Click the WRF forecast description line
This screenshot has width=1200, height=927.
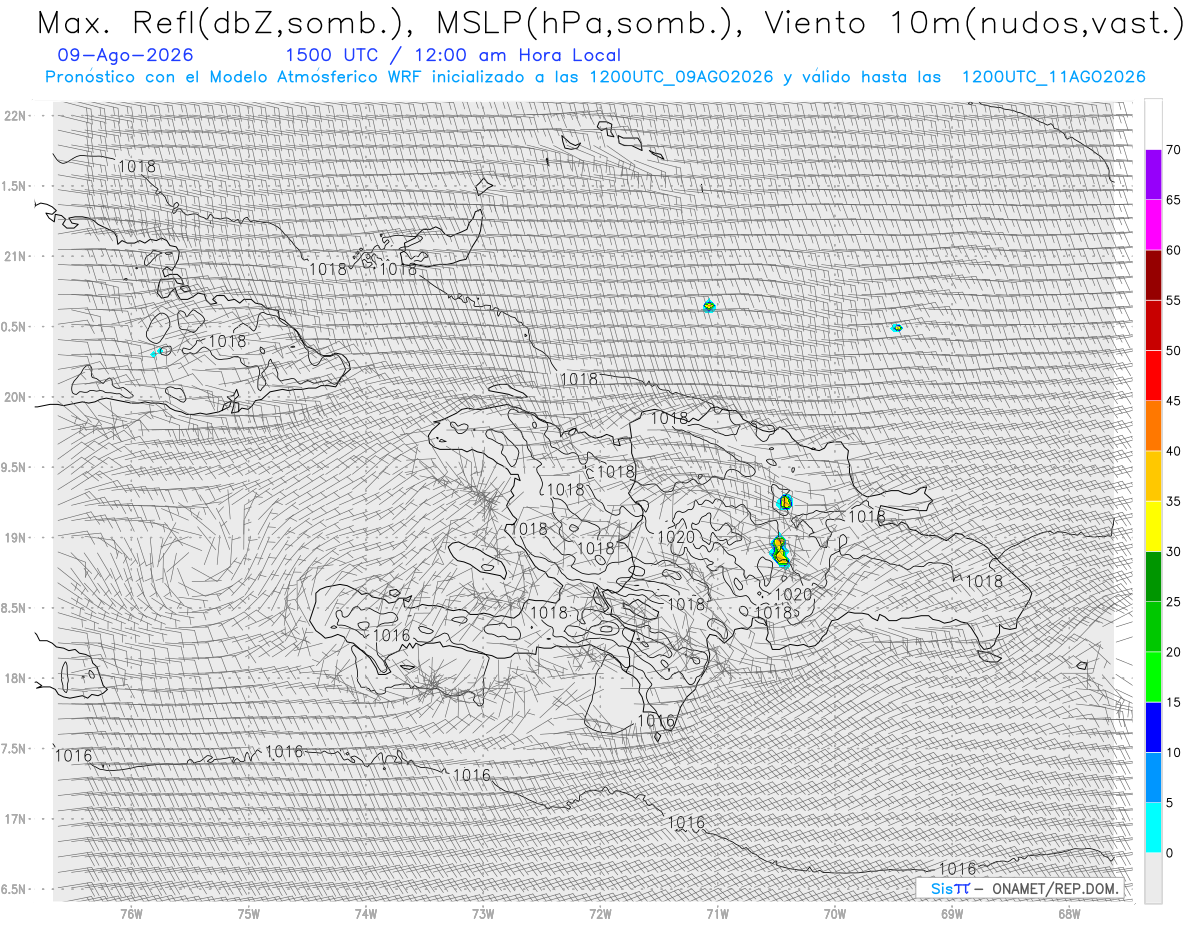point(595,77)
